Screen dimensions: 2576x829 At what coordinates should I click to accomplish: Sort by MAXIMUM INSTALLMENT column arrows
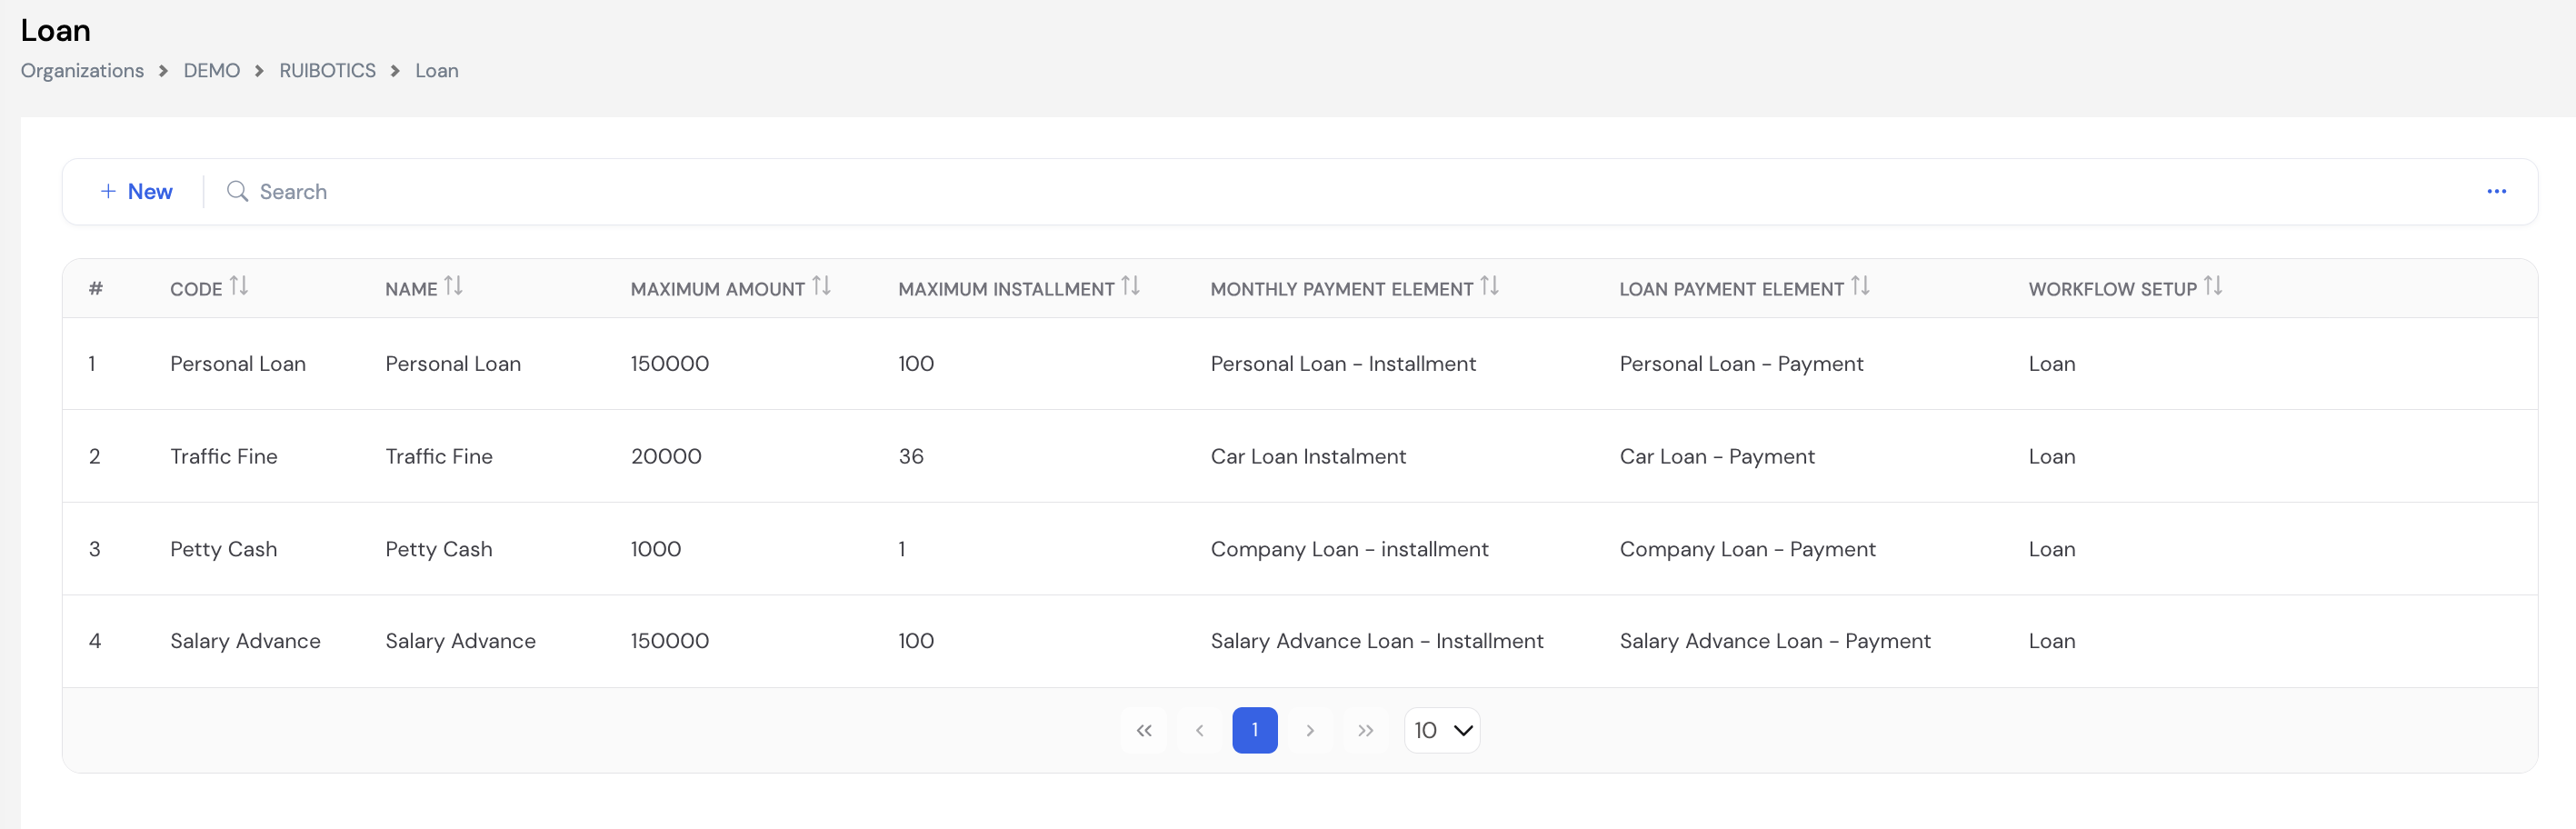pos(1131,287)
